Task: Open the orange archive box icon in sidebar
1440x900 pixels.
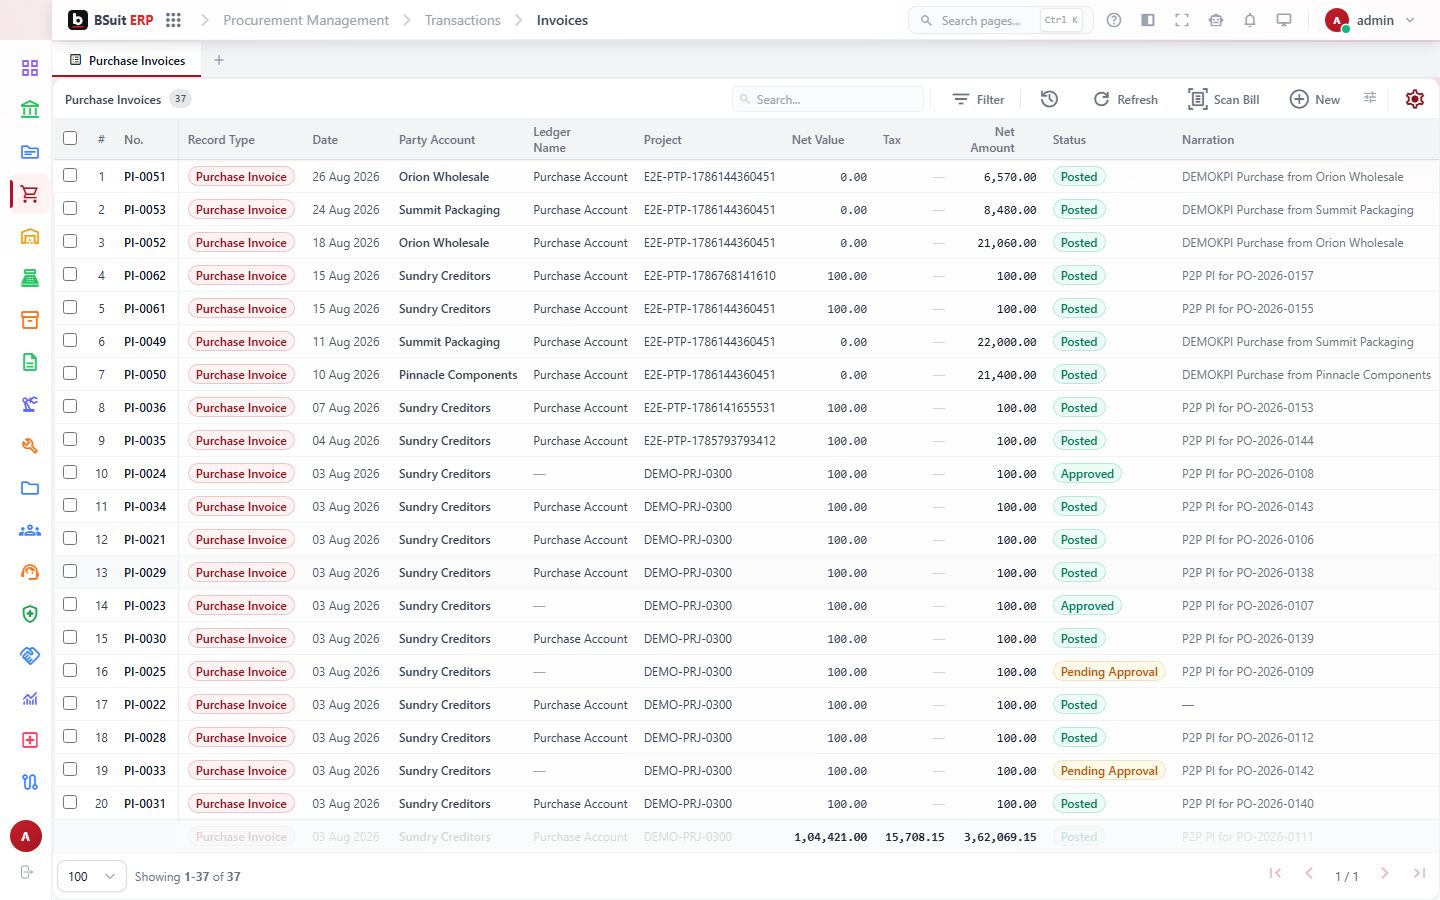Action: coord(30,320)
